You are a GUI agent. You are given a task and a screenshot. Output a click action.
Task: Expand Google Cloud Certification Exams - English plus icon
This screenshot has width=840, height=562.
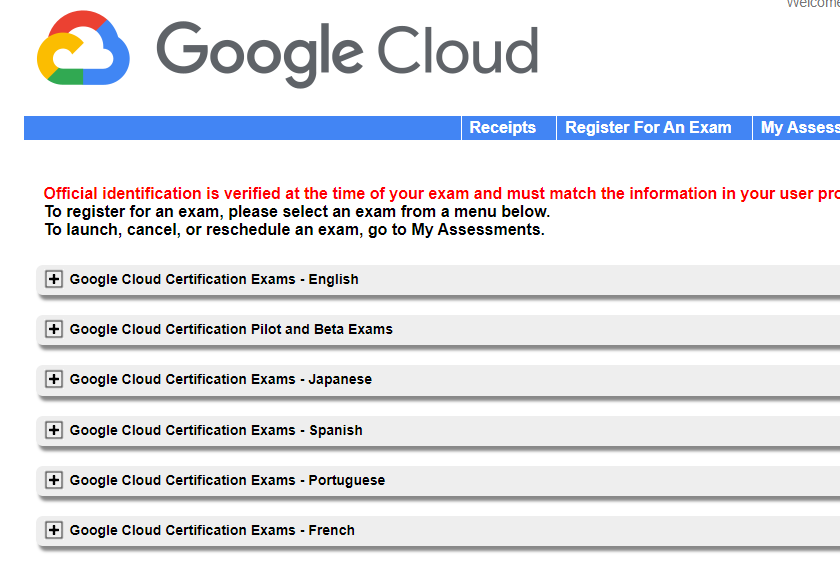click(54, 279)
